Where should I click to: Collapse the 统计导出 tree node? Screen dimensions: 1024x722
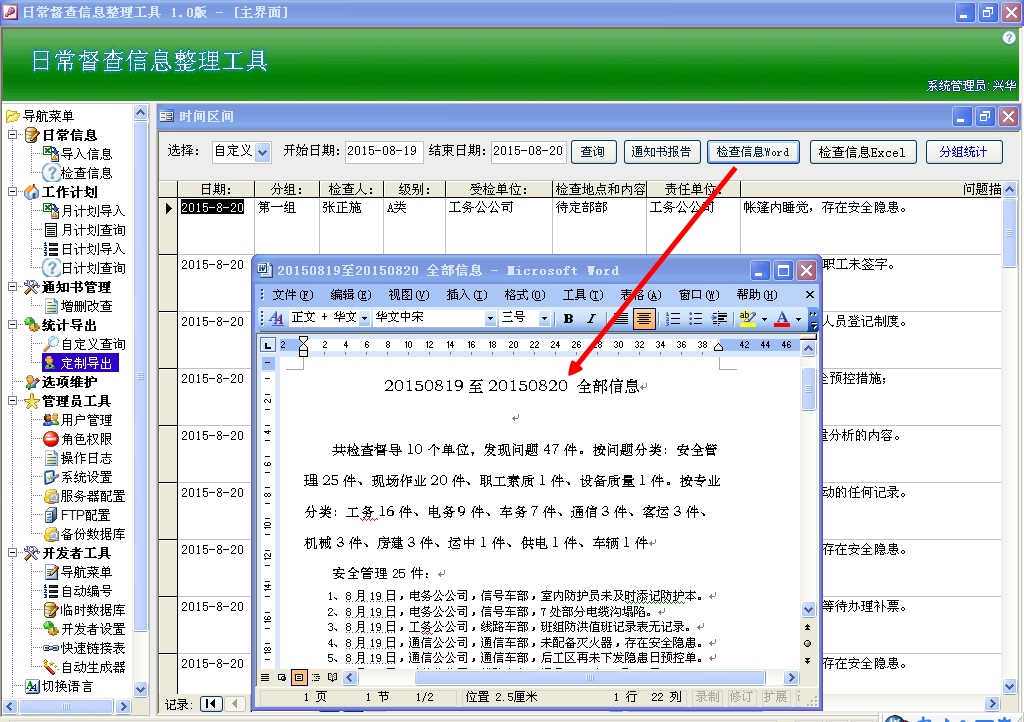coord(12,324)
